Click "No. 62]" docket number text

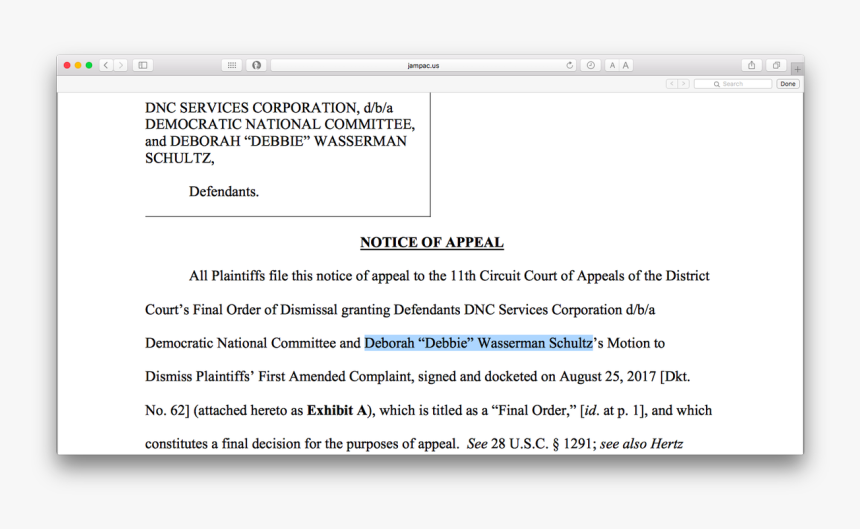167,411
